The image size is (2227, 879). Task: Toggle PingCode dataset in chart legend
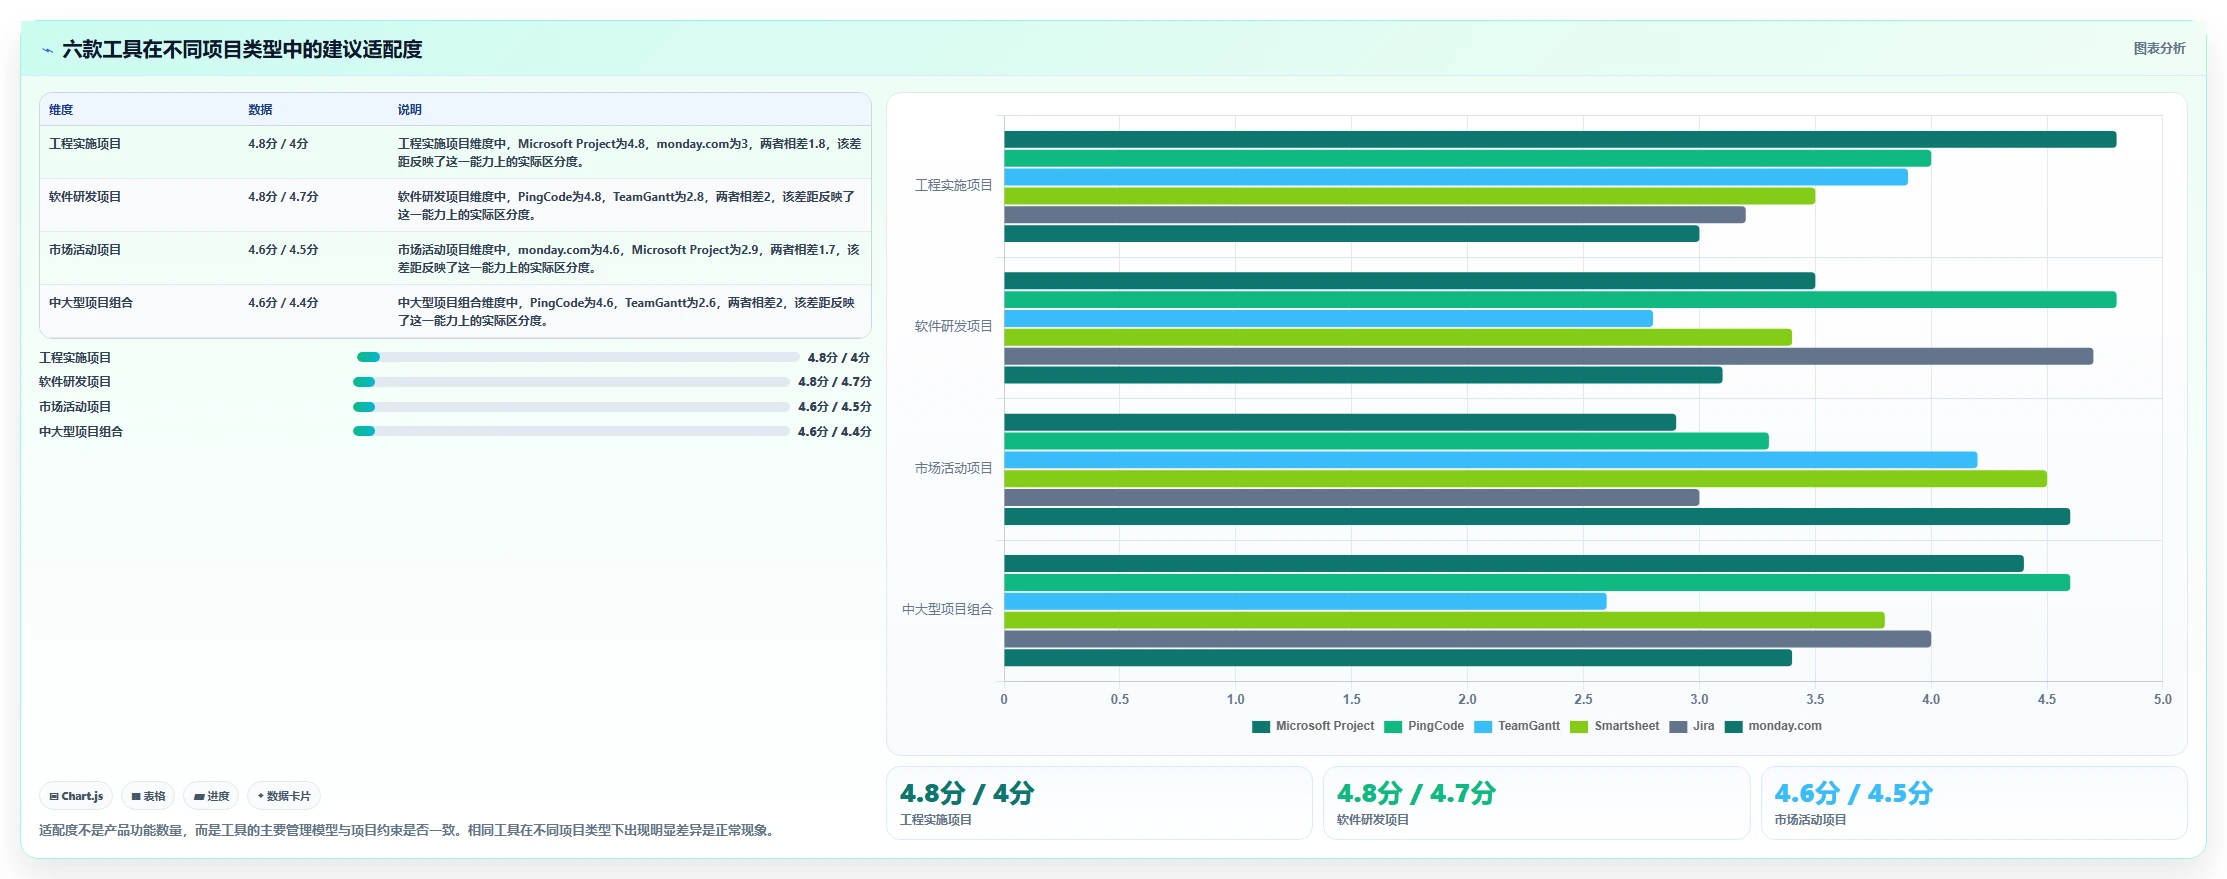coord(1424,726)
